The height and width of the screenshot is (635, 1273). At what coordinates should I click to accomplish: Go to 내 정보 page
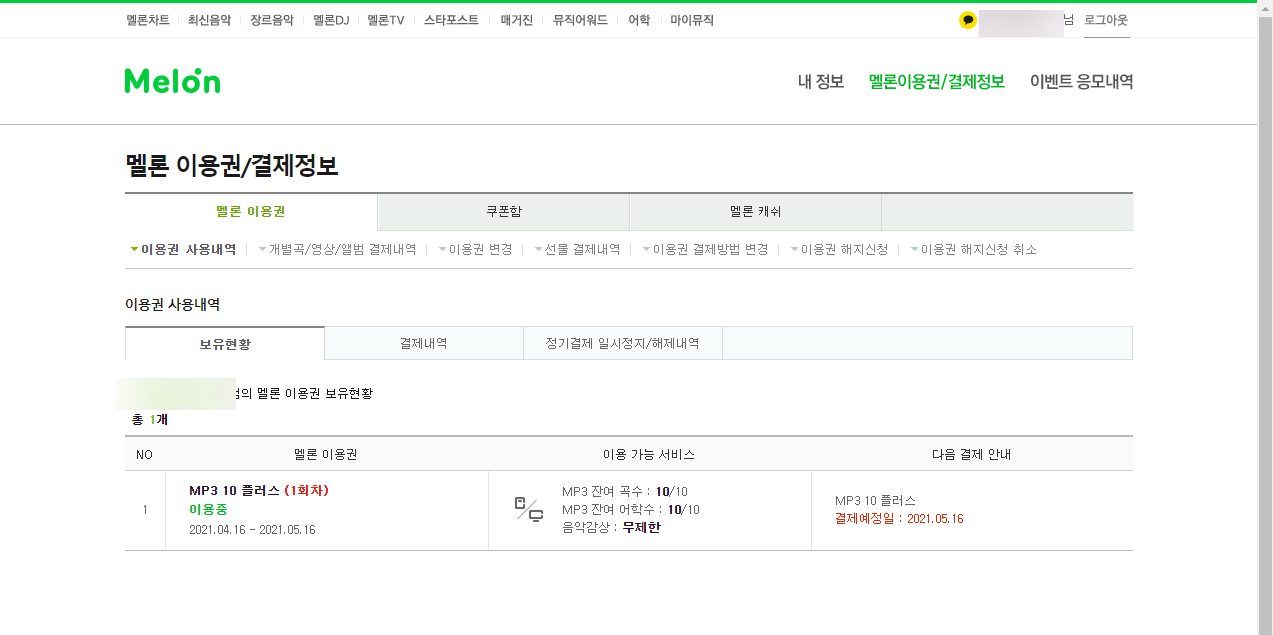tap(821, 82)
